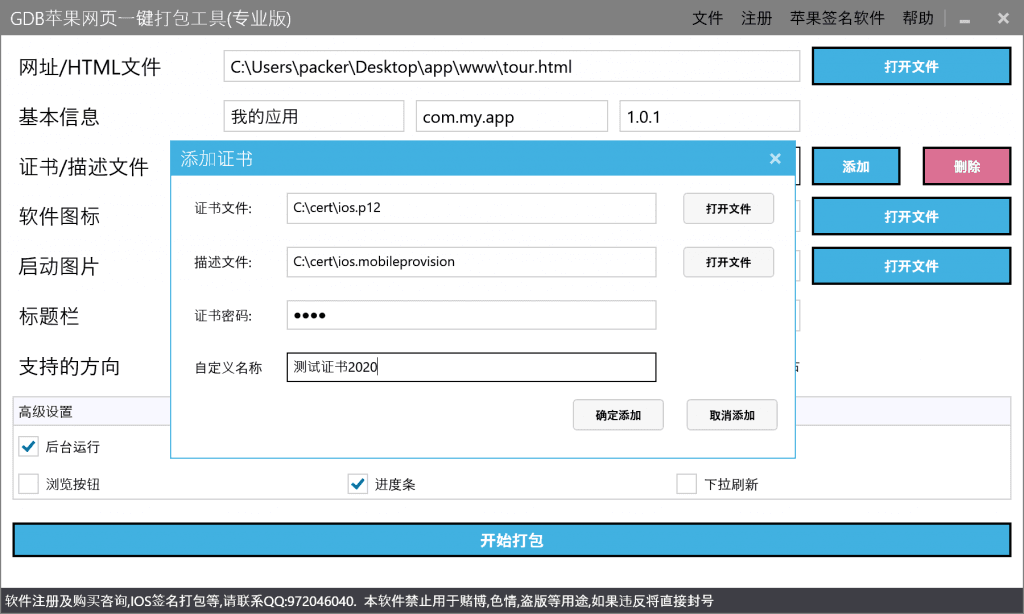
Task: Enable the 浏览按钮 checkbox
Action: pos(29,484)
